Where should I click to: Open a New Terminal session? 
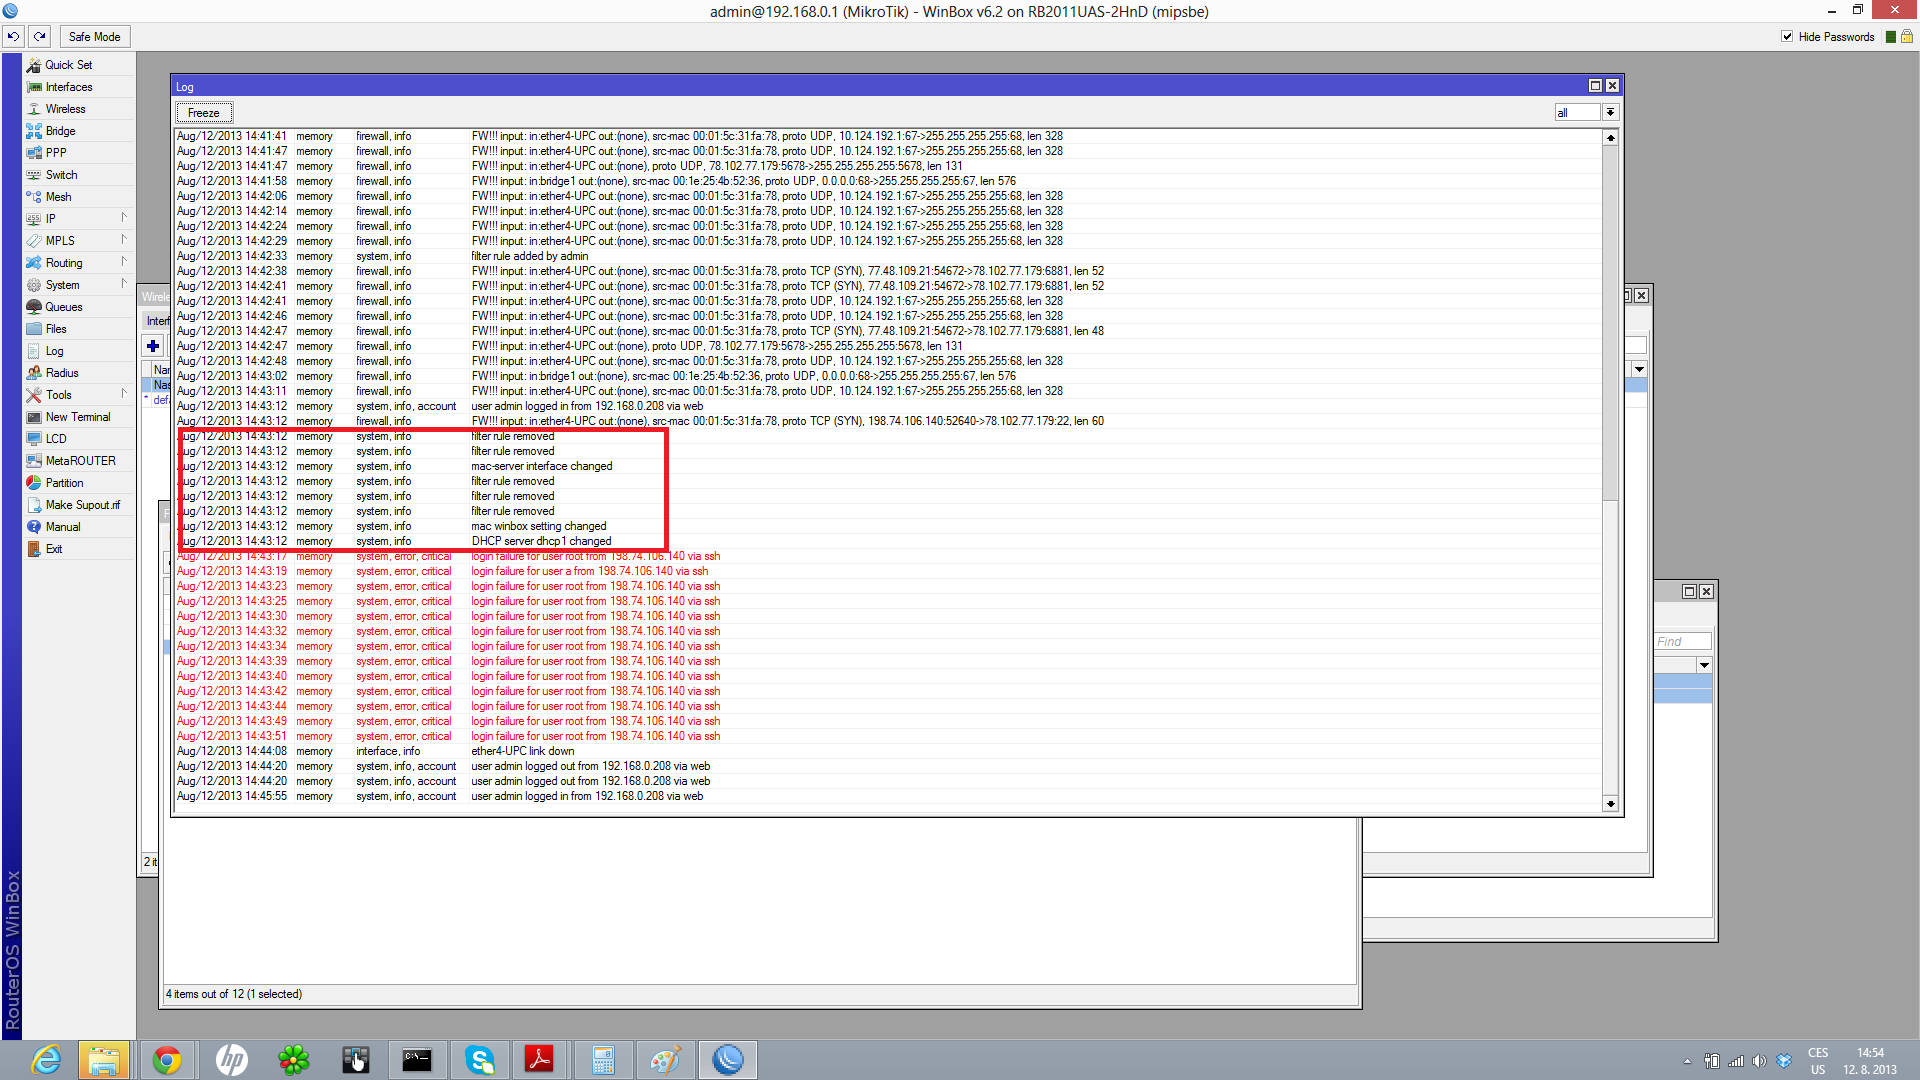coord(76,416)
